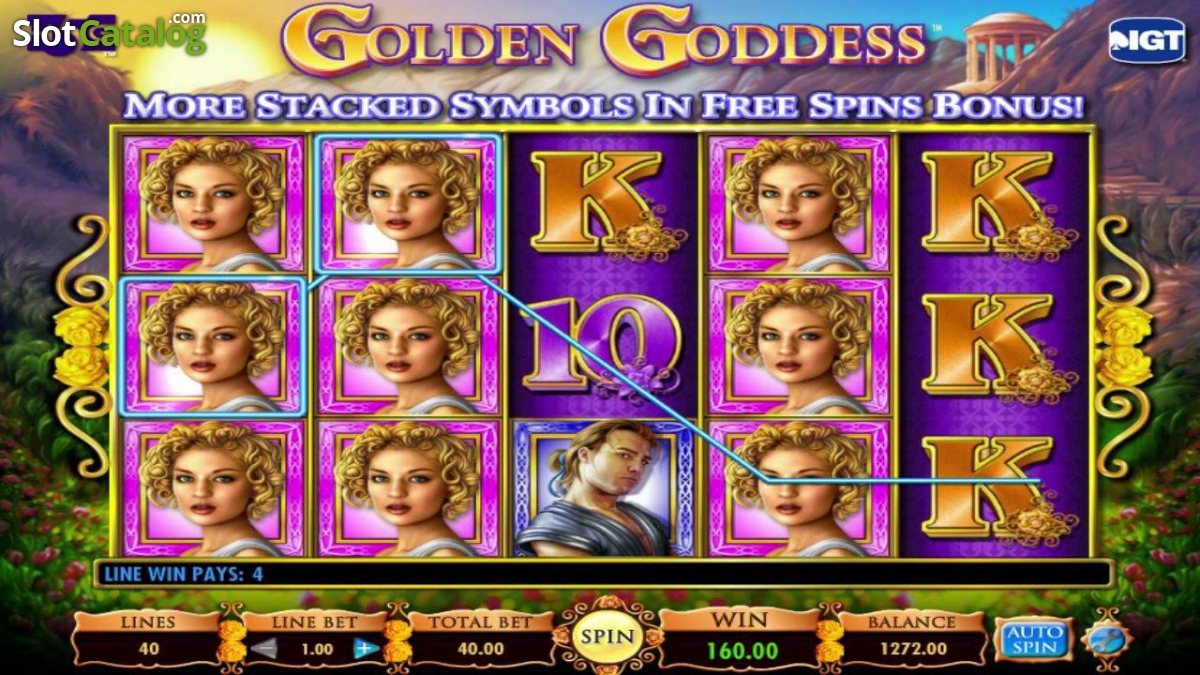Open the SlotCatalog.com logo link
Screen dimensions: 1200x675
click(109, 32)
